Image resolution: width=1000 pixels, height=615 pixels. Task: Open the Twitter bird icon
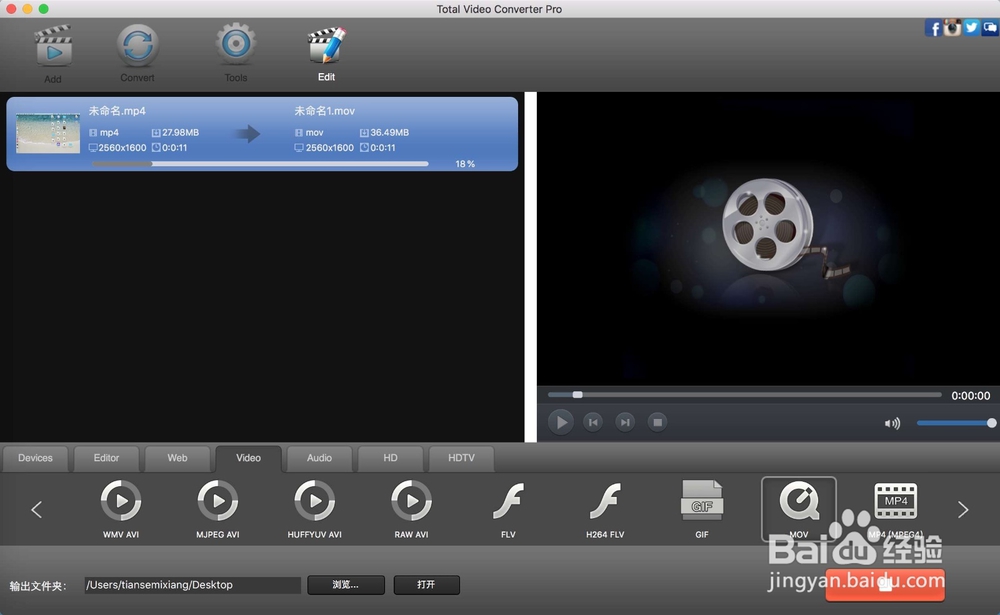[x=971, y=27]
